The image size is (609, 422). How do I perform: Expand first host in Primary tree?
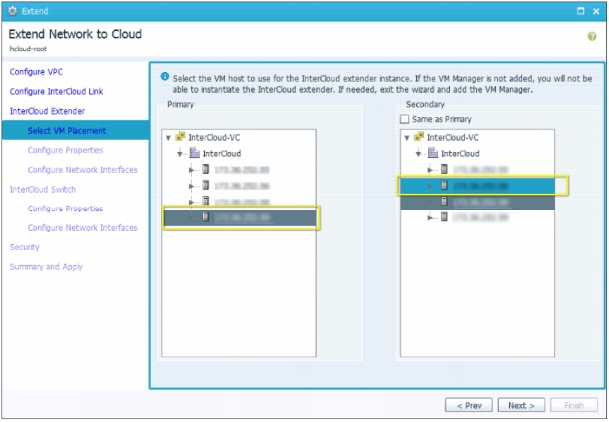[191, 170]
